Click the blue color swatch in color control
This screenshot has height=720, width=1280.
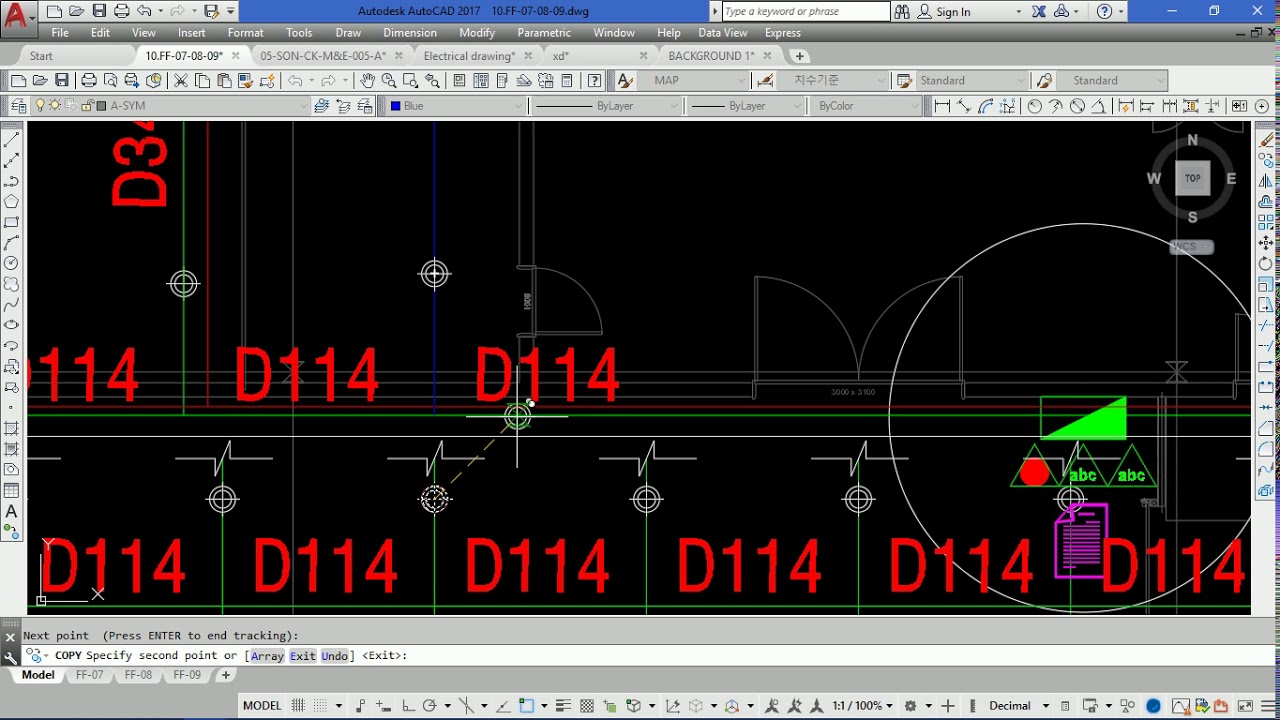click(x=395, y=105)
